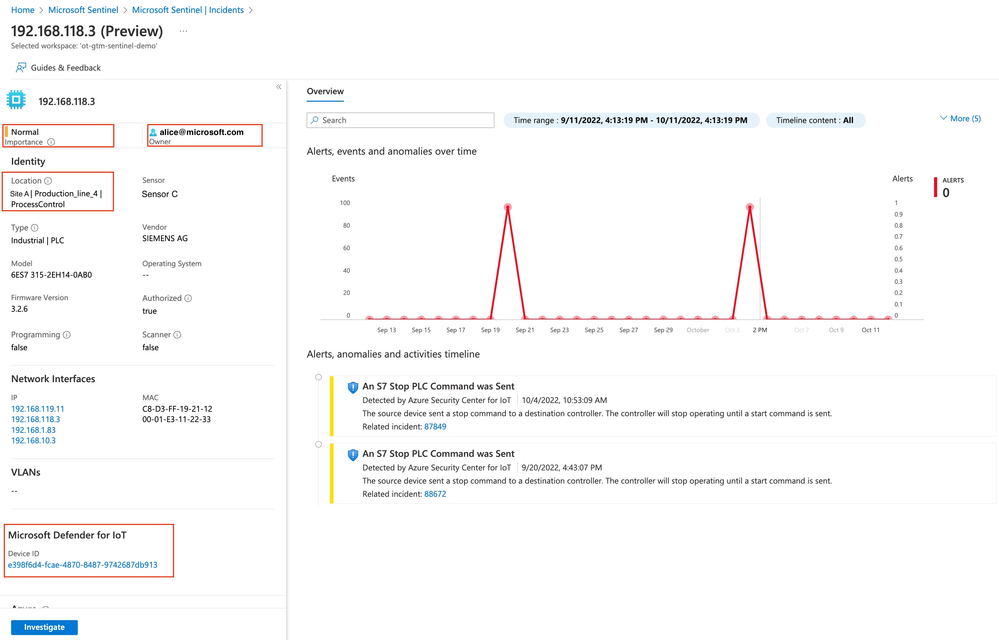Open related incident 88672
Viewport: 999px width, 640px height.
click(x=435, y=494)
